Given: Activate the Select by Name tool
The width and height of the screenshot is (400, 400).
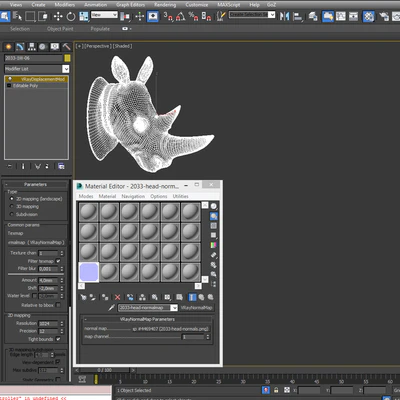Looking at the screenshot, I should point(17,16).
